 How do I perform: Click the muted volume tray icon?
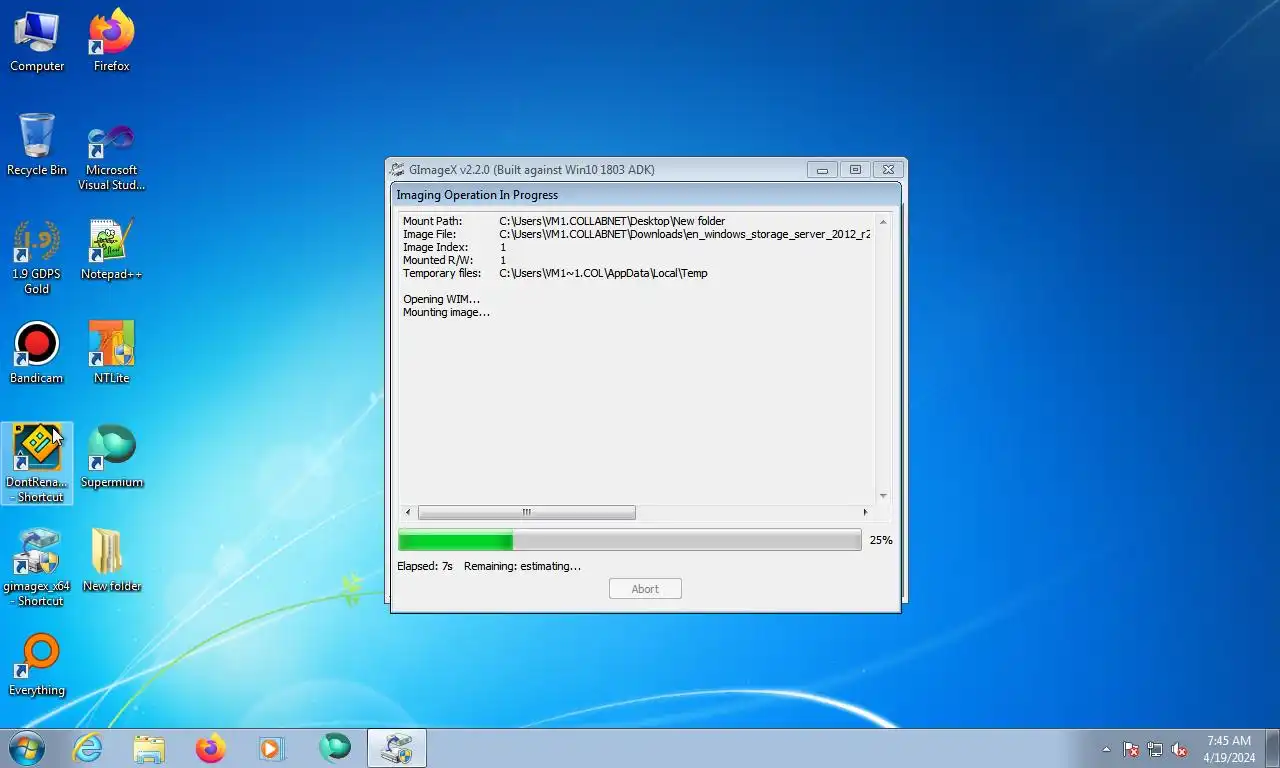coord(1179,749)
